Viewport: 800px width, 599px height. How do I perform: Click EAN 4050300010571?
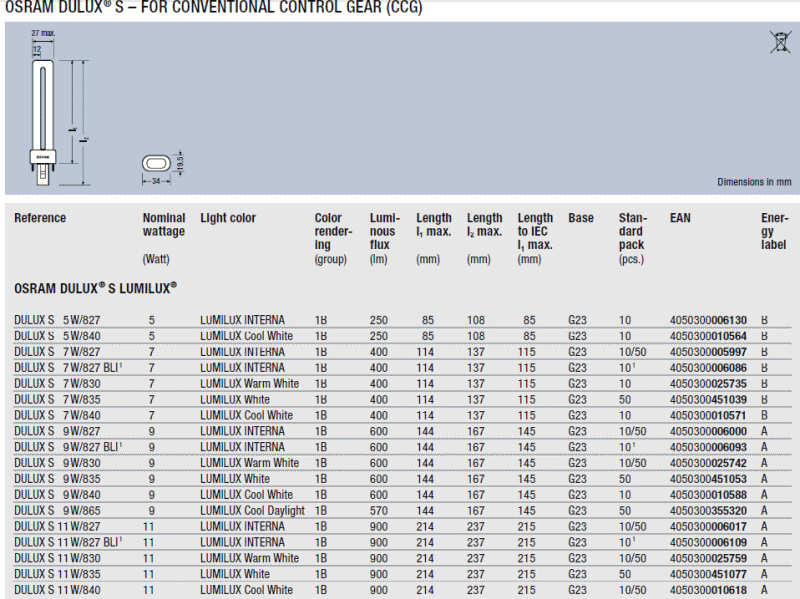tap(708, 415)
